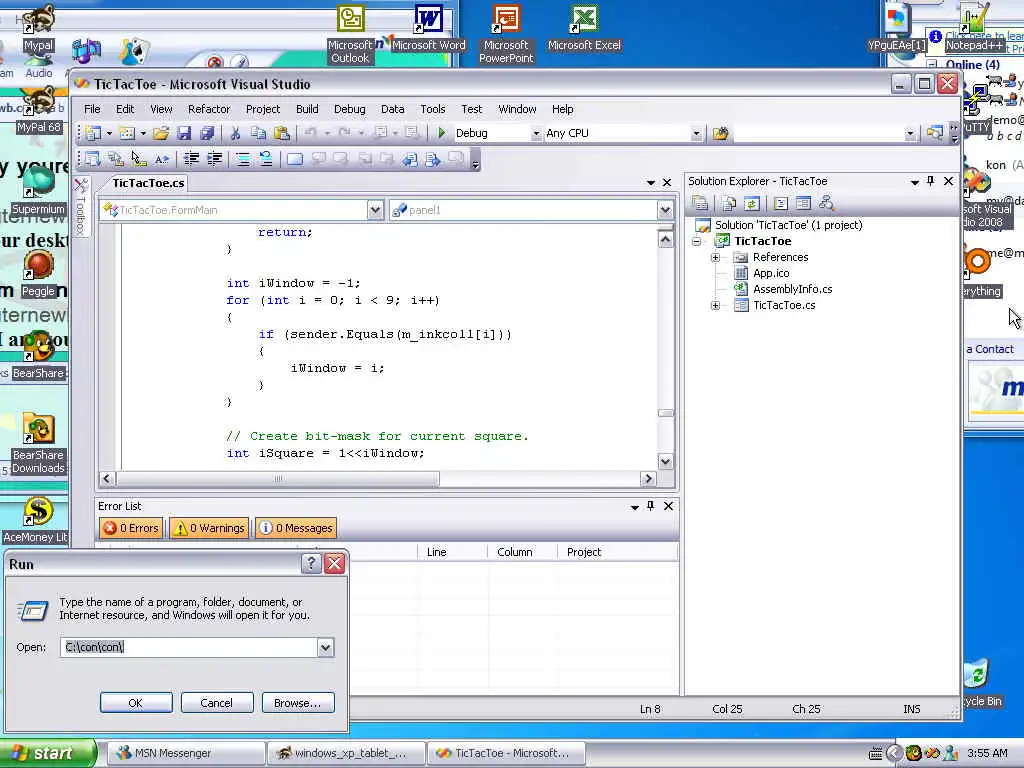Viewport: 1024px width, 768px height.
Task: Click Browse... in the Run dialog
Action: (298, 703)
